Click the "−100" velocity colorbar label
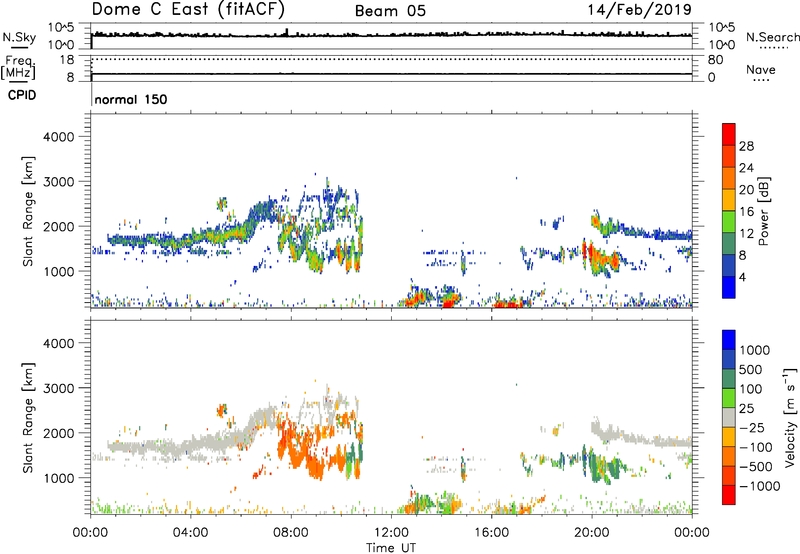Screen dimensions: 800x554 coord(756,447)
